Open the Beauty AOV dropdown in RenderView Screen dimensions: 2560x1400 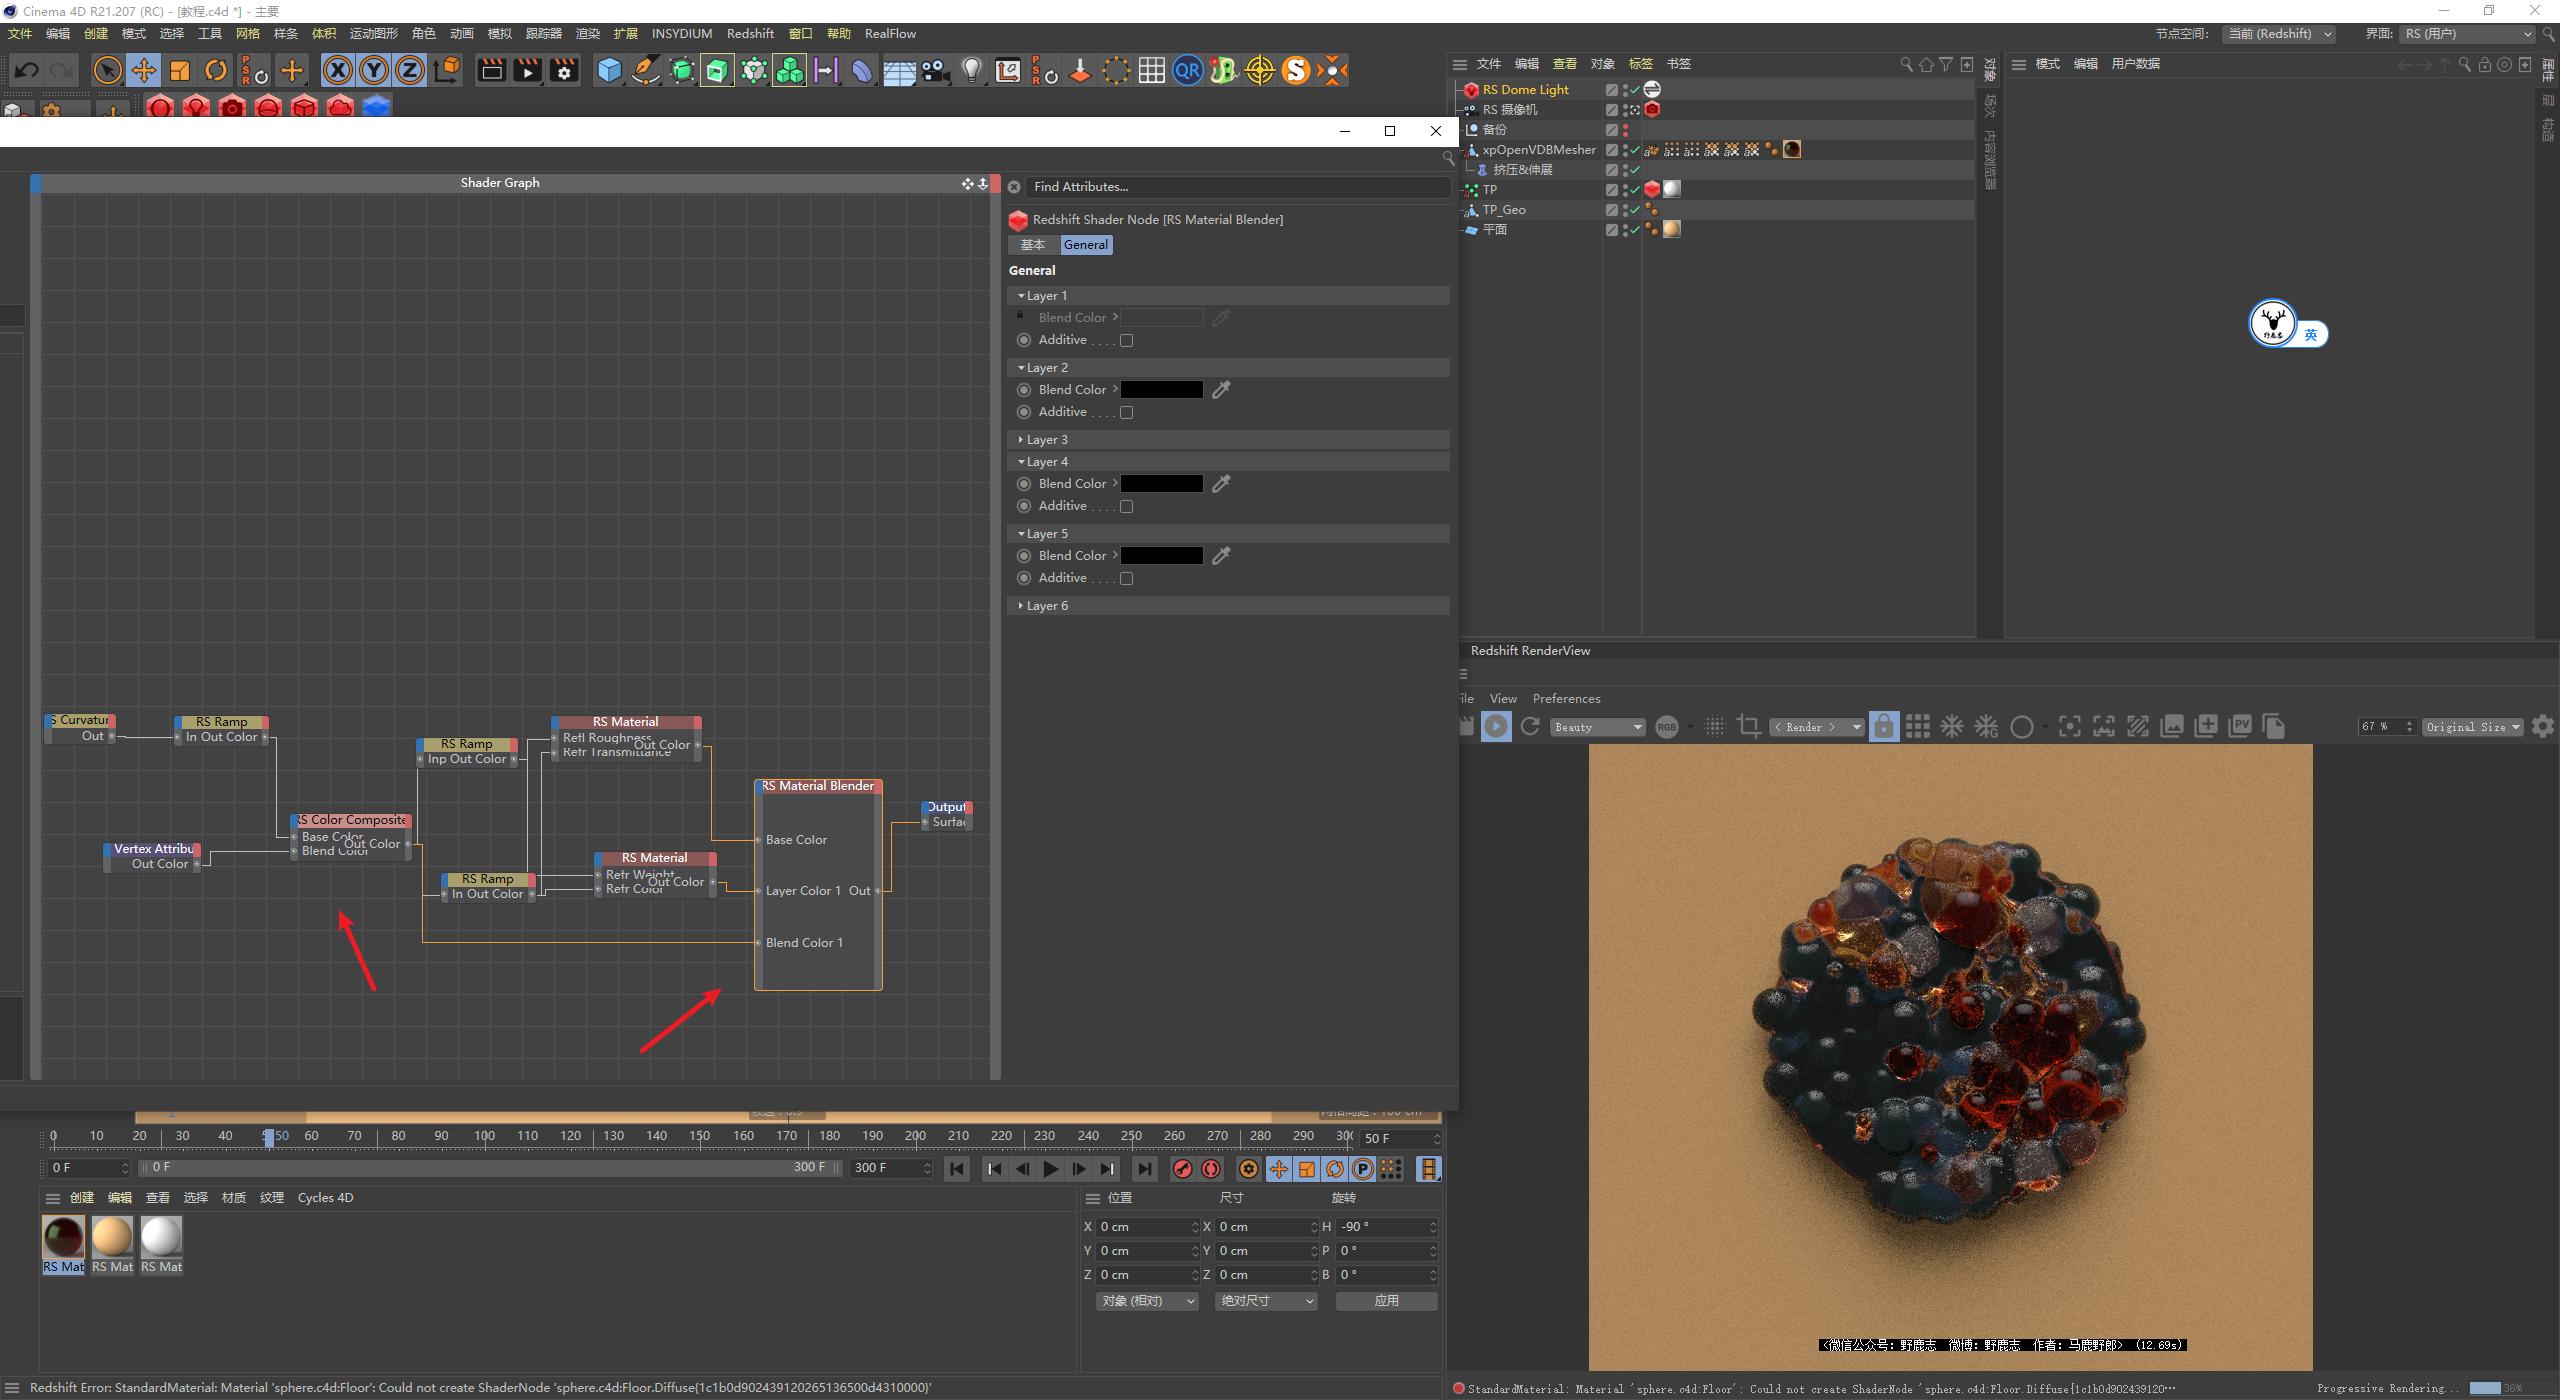click(1596, 727)
